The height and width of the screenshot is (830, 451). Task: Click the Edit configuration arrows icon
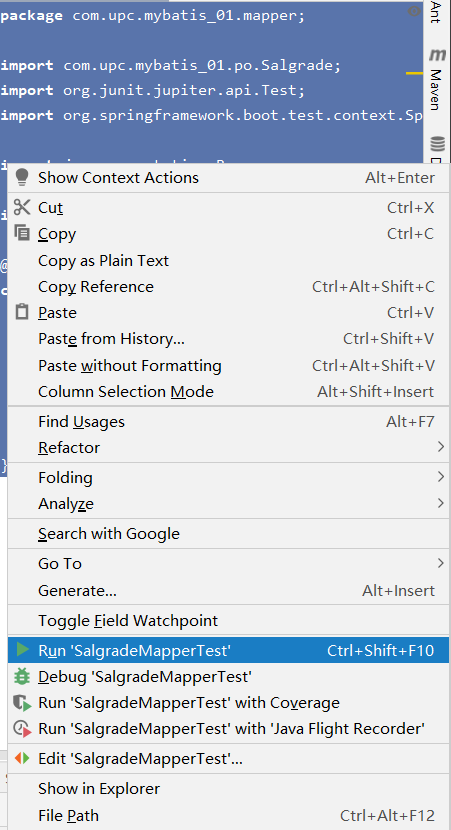pos(22,758)
